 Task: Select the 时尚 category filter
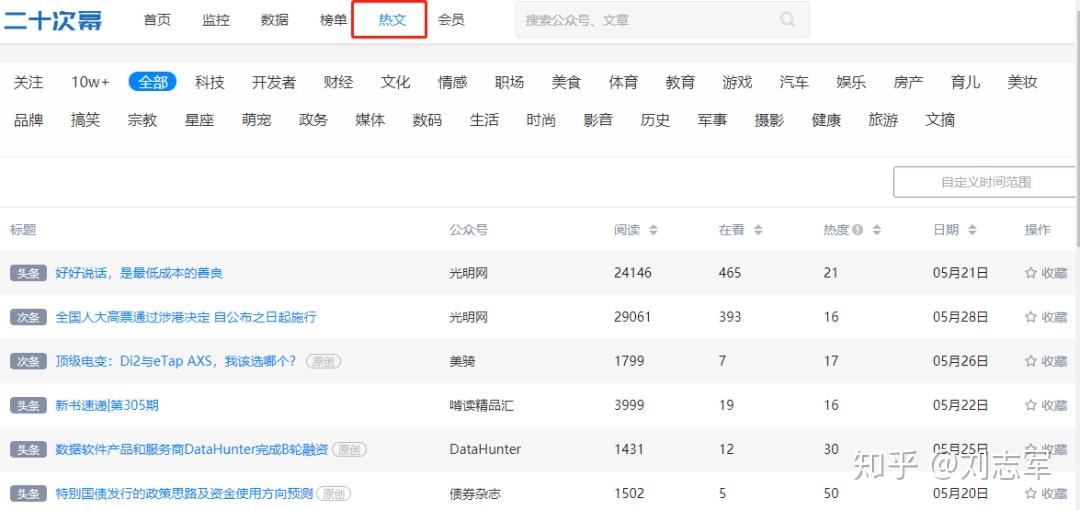click(x=541, y=120)
